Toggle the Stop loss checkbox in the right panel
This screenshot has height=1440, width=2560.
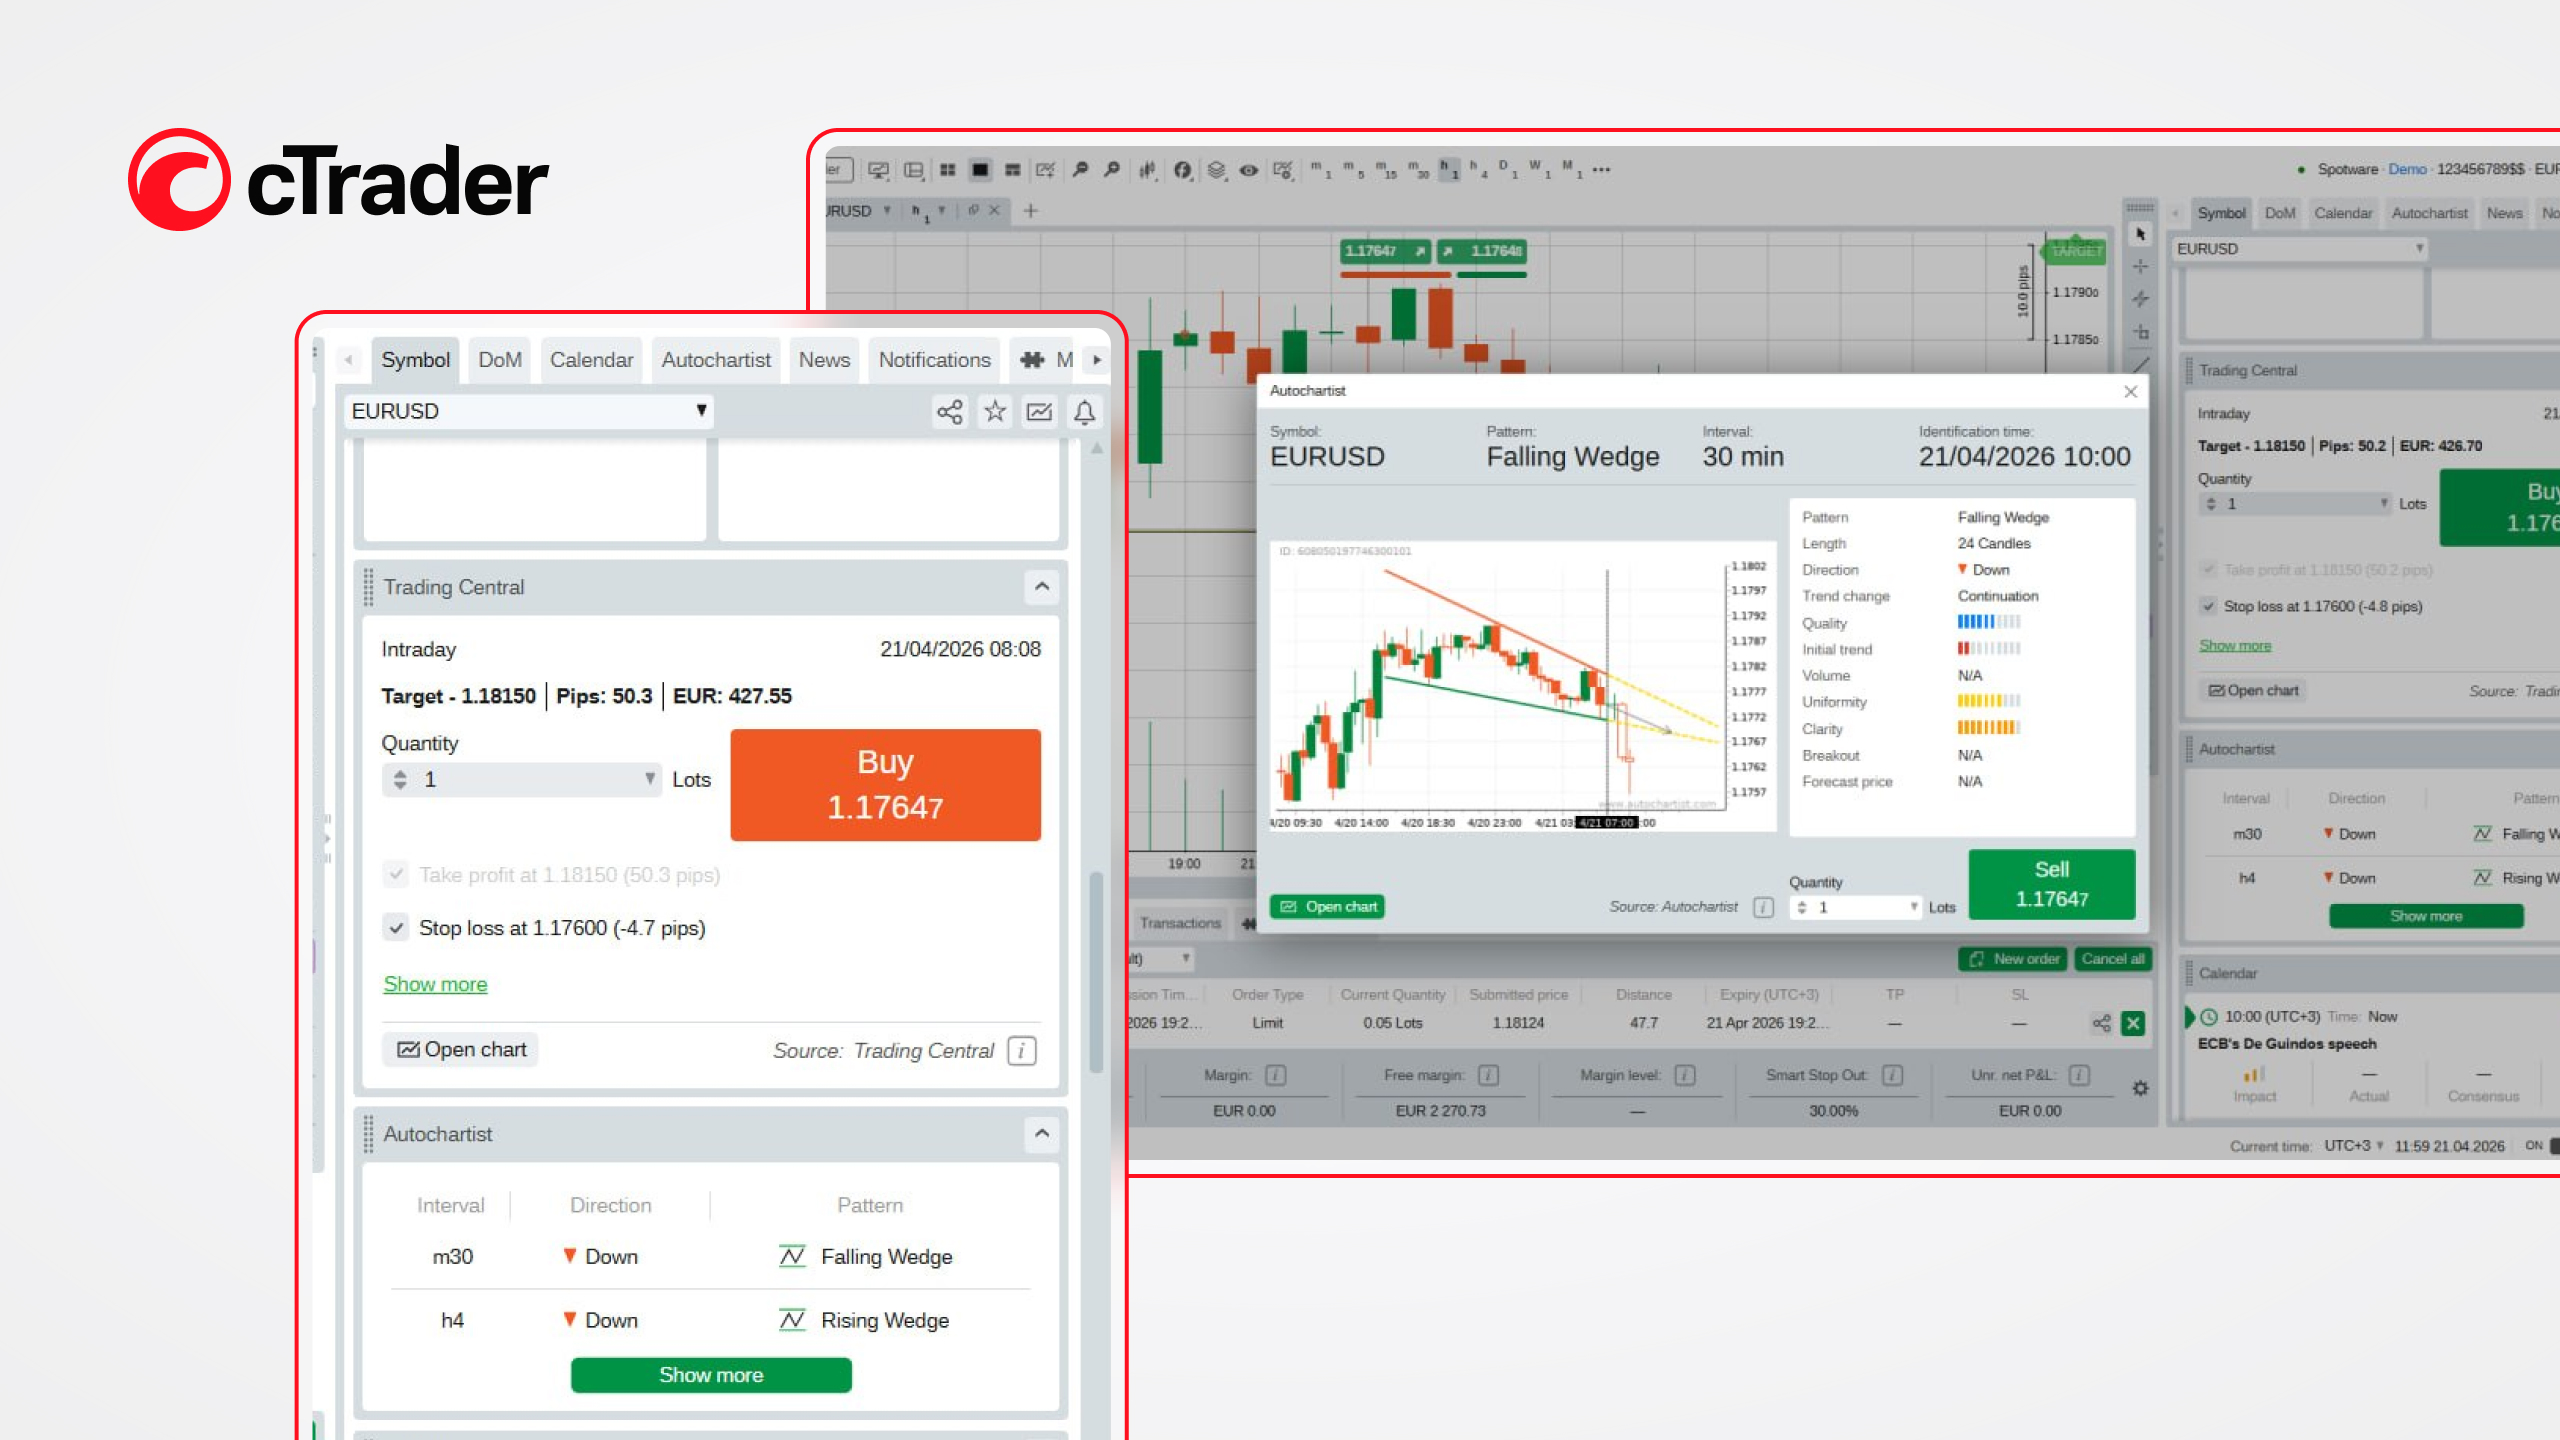(x=2209, y=606)
